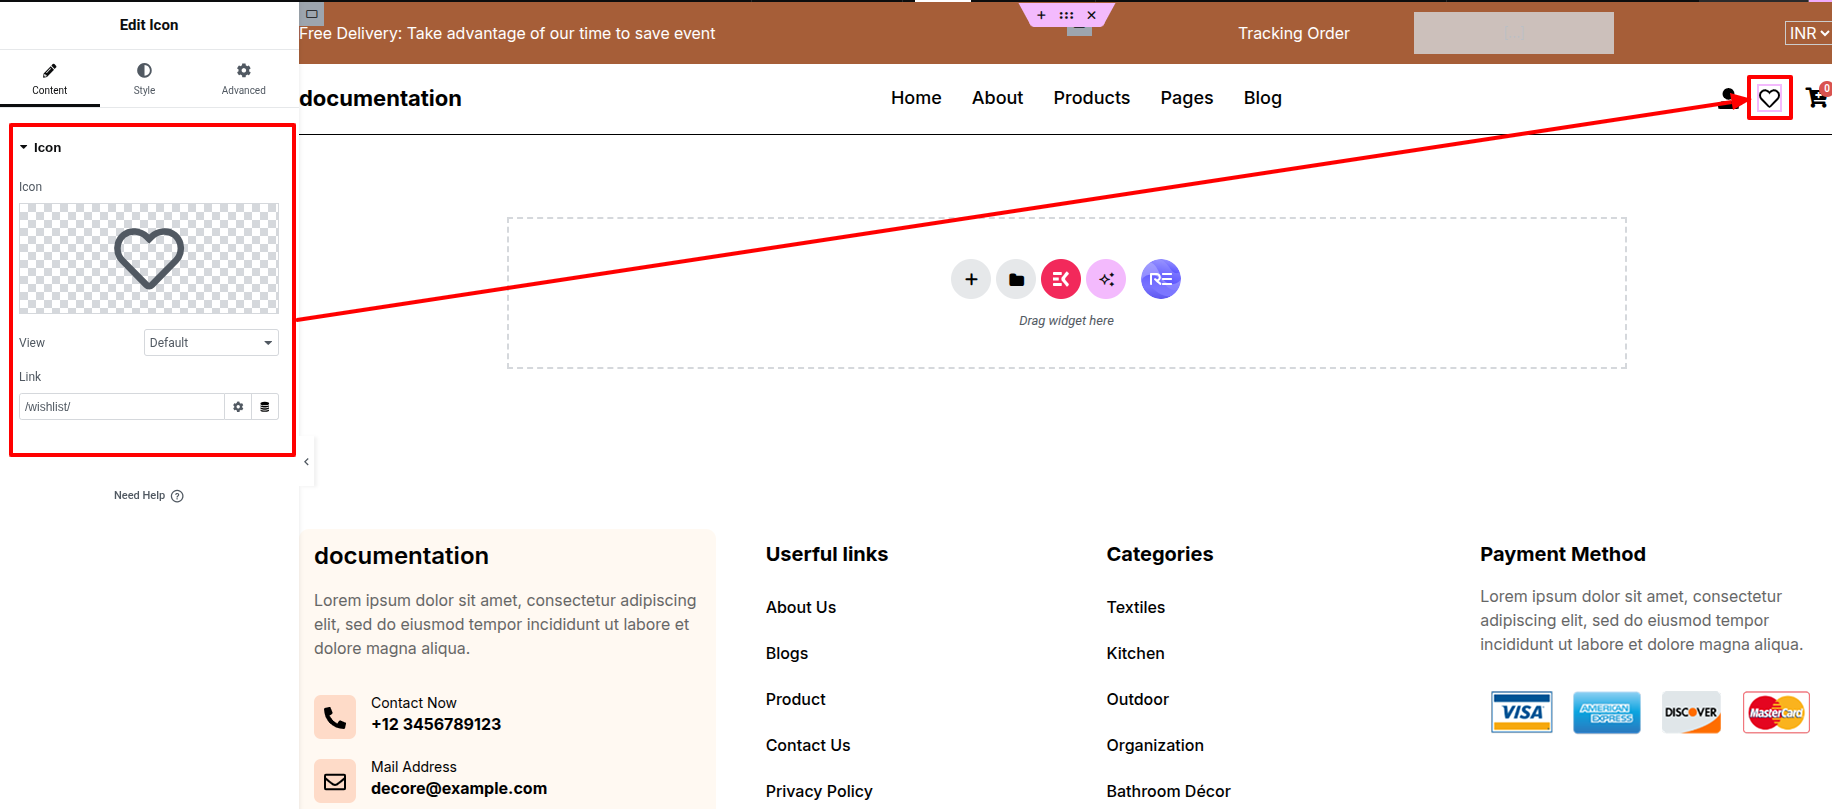Click the add new section plus button
This screenshot has width=1832, height=809.
pyautogui.click(x=970, y=279)
